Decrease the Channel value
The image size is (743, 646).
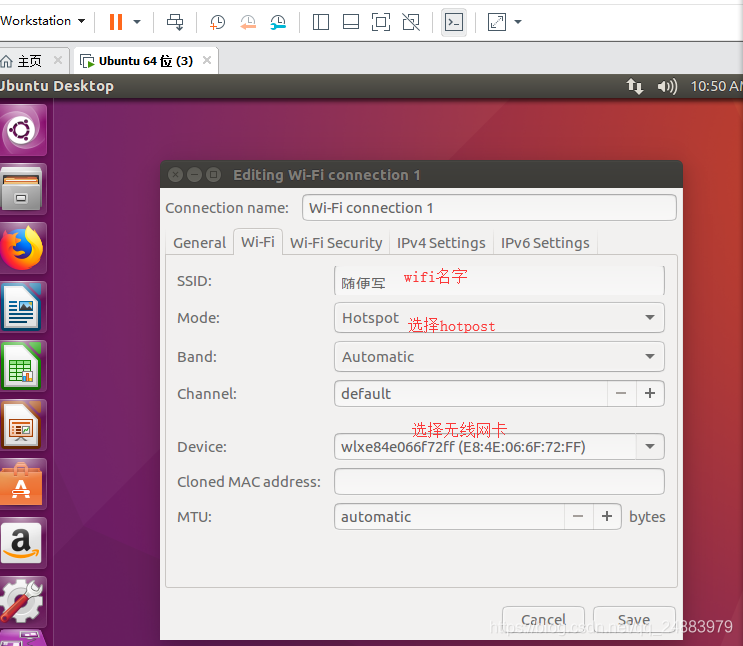(621, 393)
